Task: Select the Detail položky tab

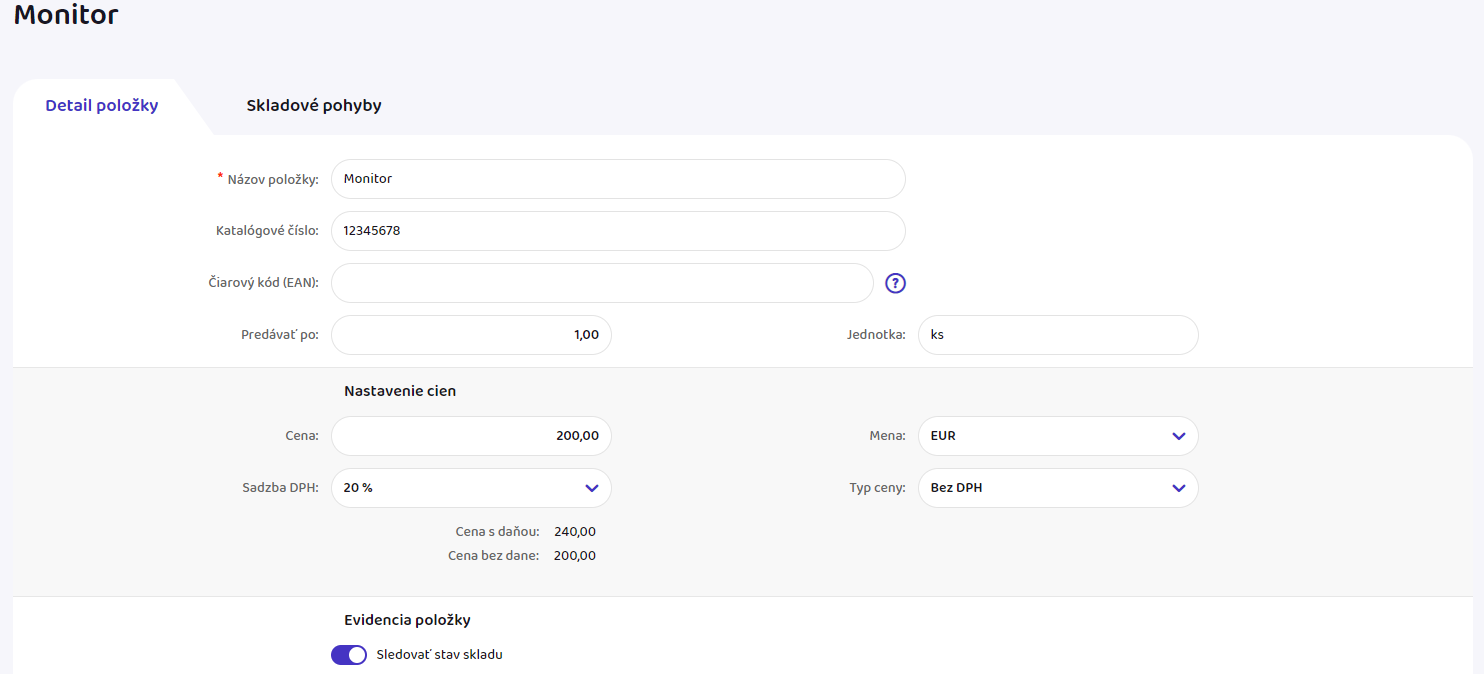Action: pyautogui.click(x=102, y=105)
